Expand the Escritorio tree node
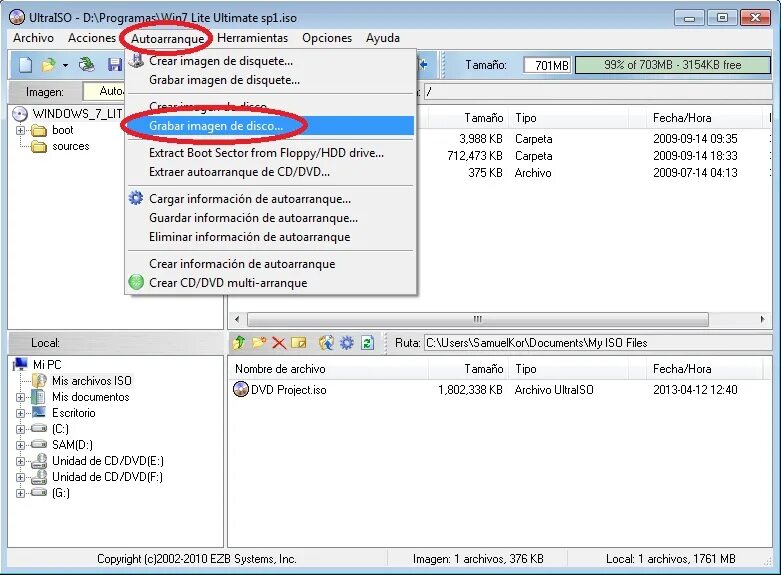 point(20,413)
